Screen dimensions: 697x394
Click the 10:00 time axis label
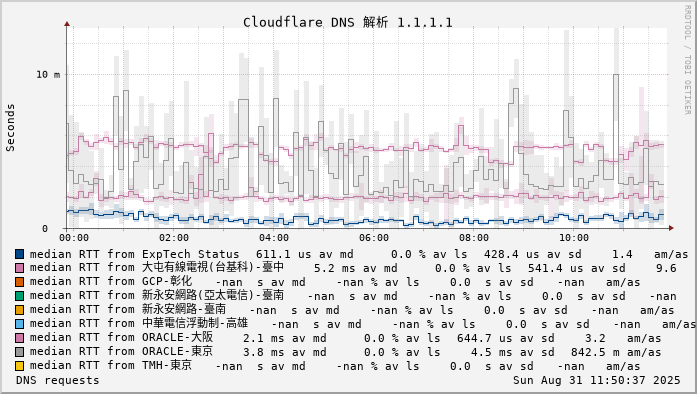click(574, 238)
